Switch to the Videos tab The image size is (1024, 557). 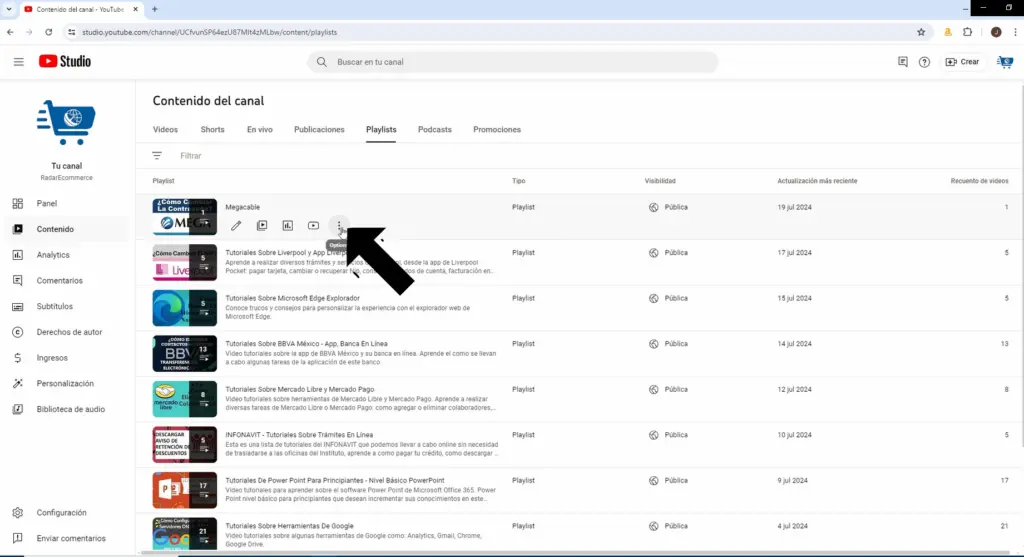pyautogui.click(x=165, y=129)
